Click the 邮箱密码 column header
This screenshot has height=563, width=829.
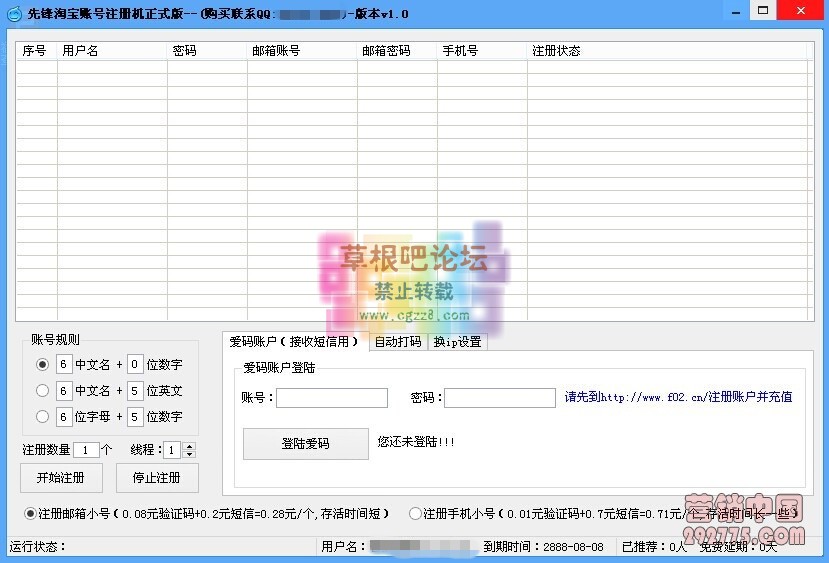397,51
